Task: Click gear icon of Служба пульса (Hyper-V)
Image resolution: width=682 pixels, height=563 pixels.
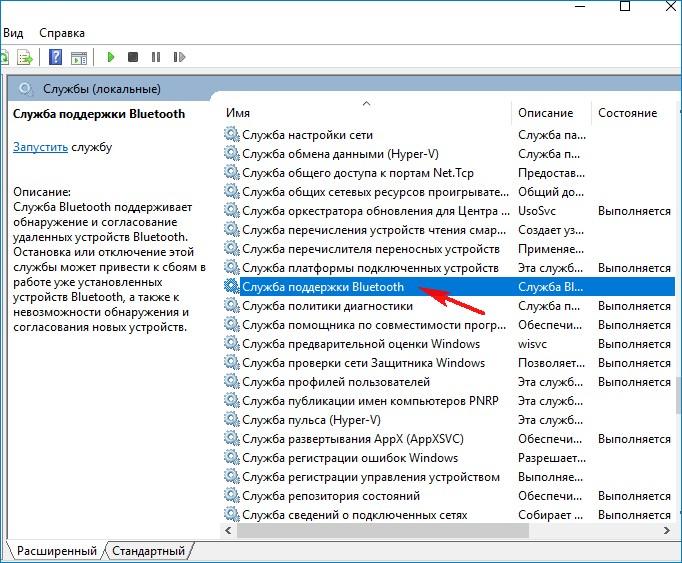Action: 231,420
